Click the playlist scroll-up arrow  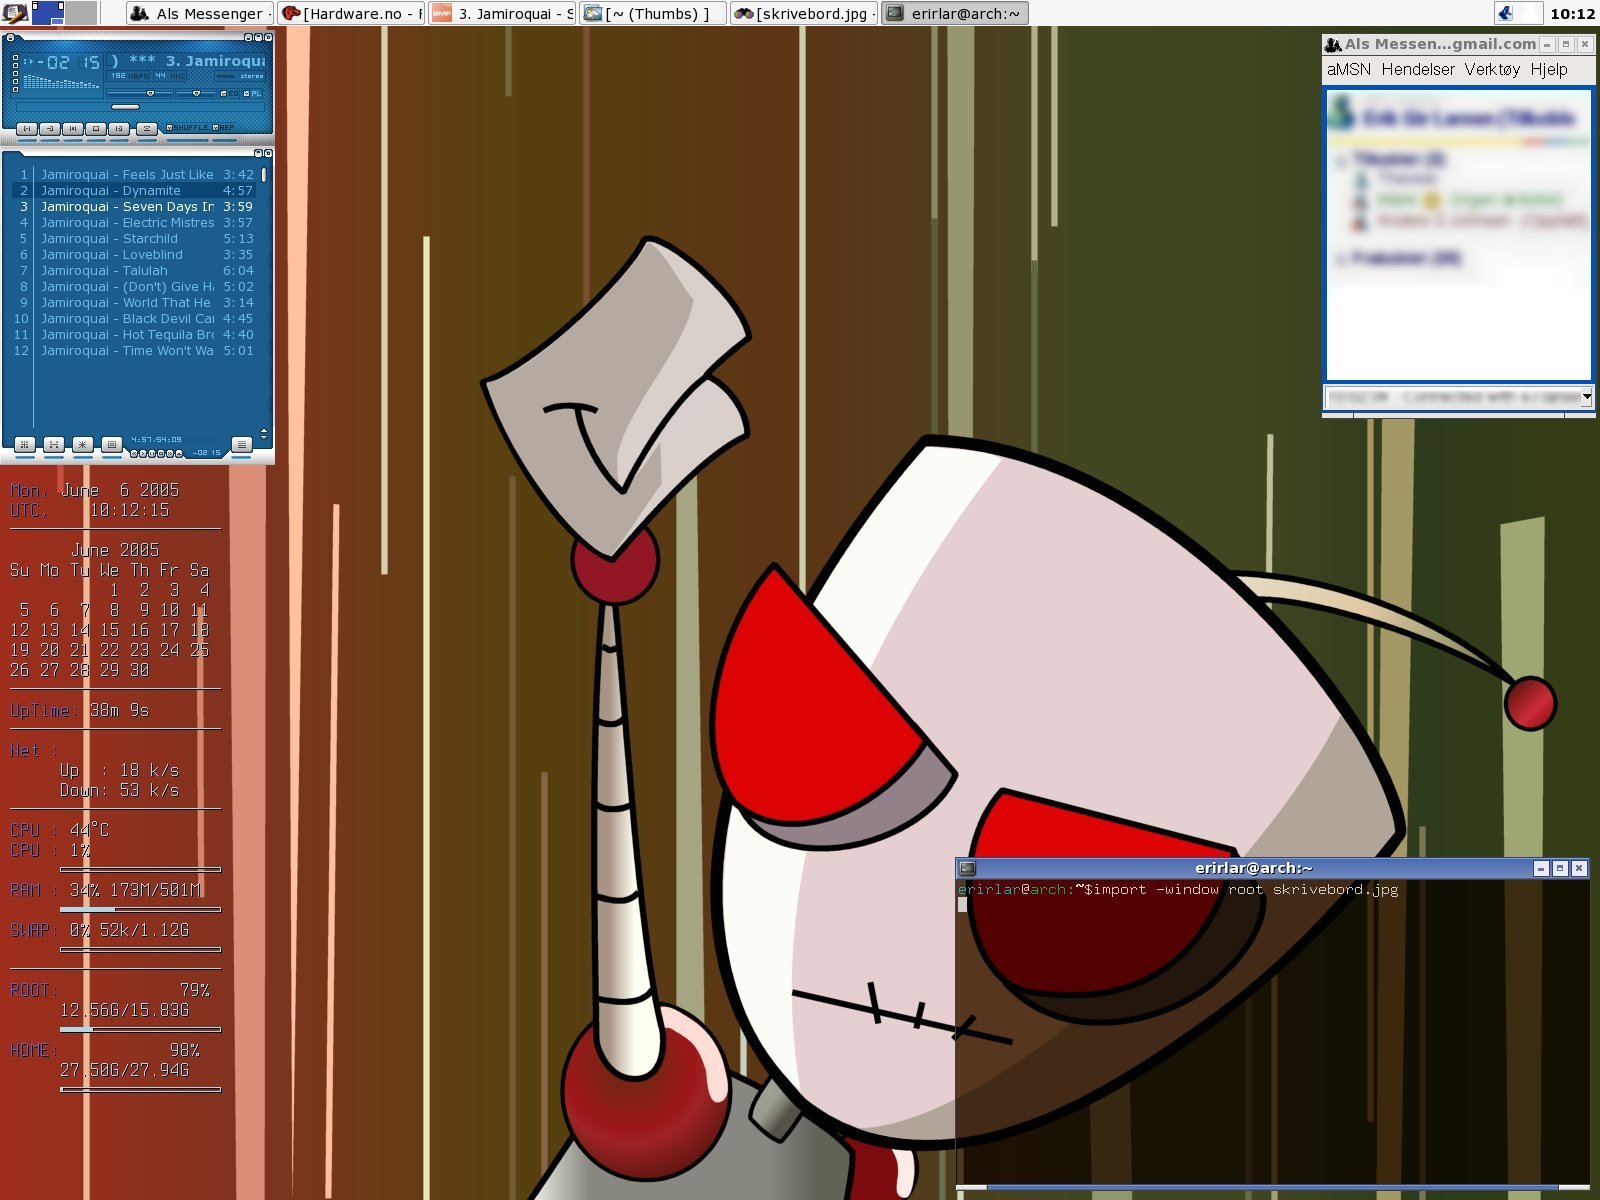264,431
